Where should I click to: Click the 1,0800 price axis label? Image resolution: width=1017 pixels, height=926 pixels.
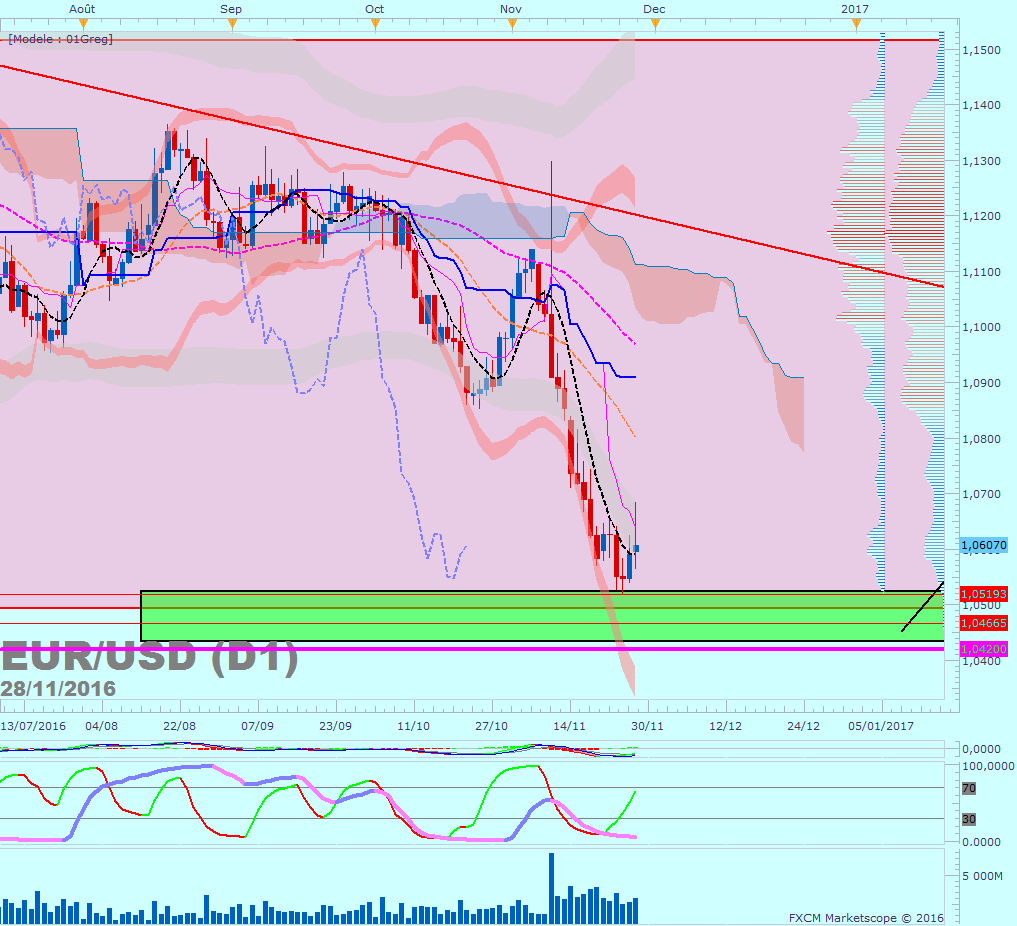tap(981, 439)
